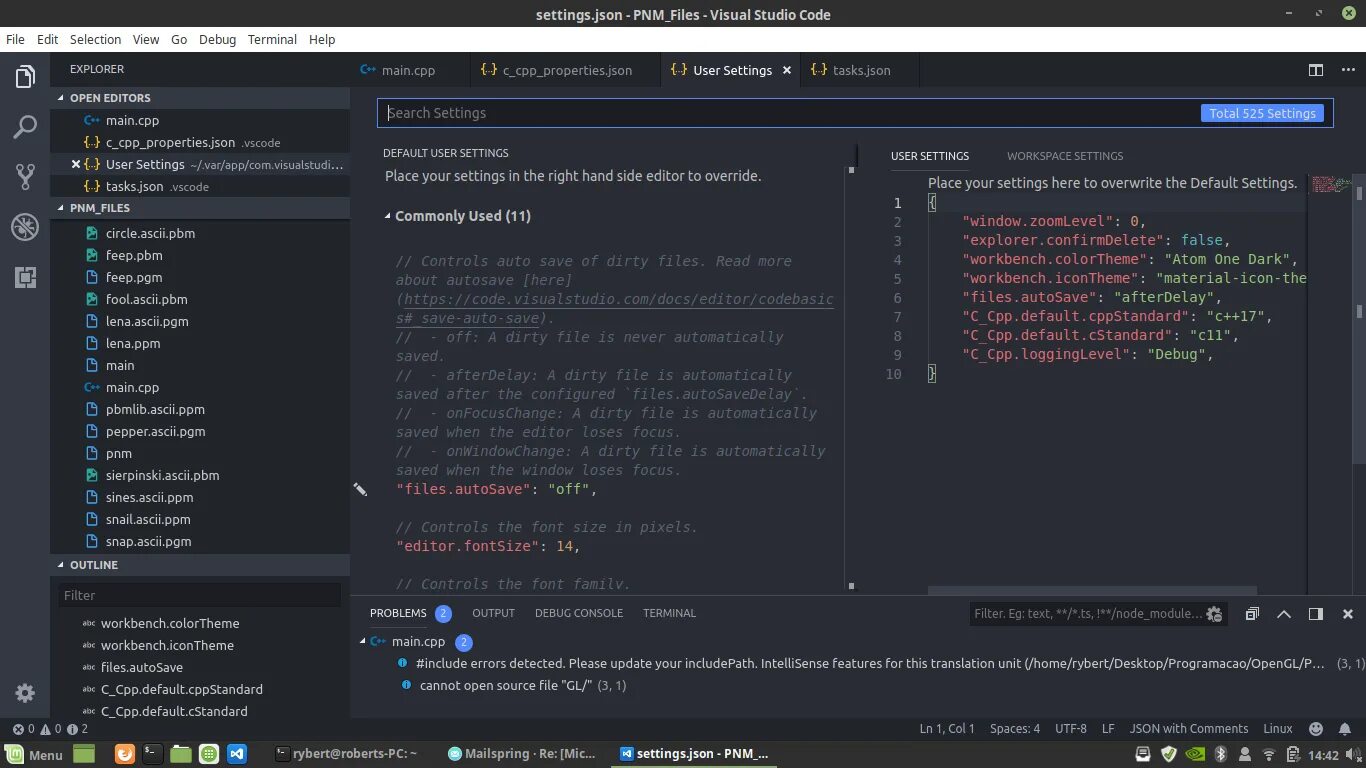The width and height of the screenshot is (1366, 768).
Task: Open the Extensions view
Action: point(25,277)
